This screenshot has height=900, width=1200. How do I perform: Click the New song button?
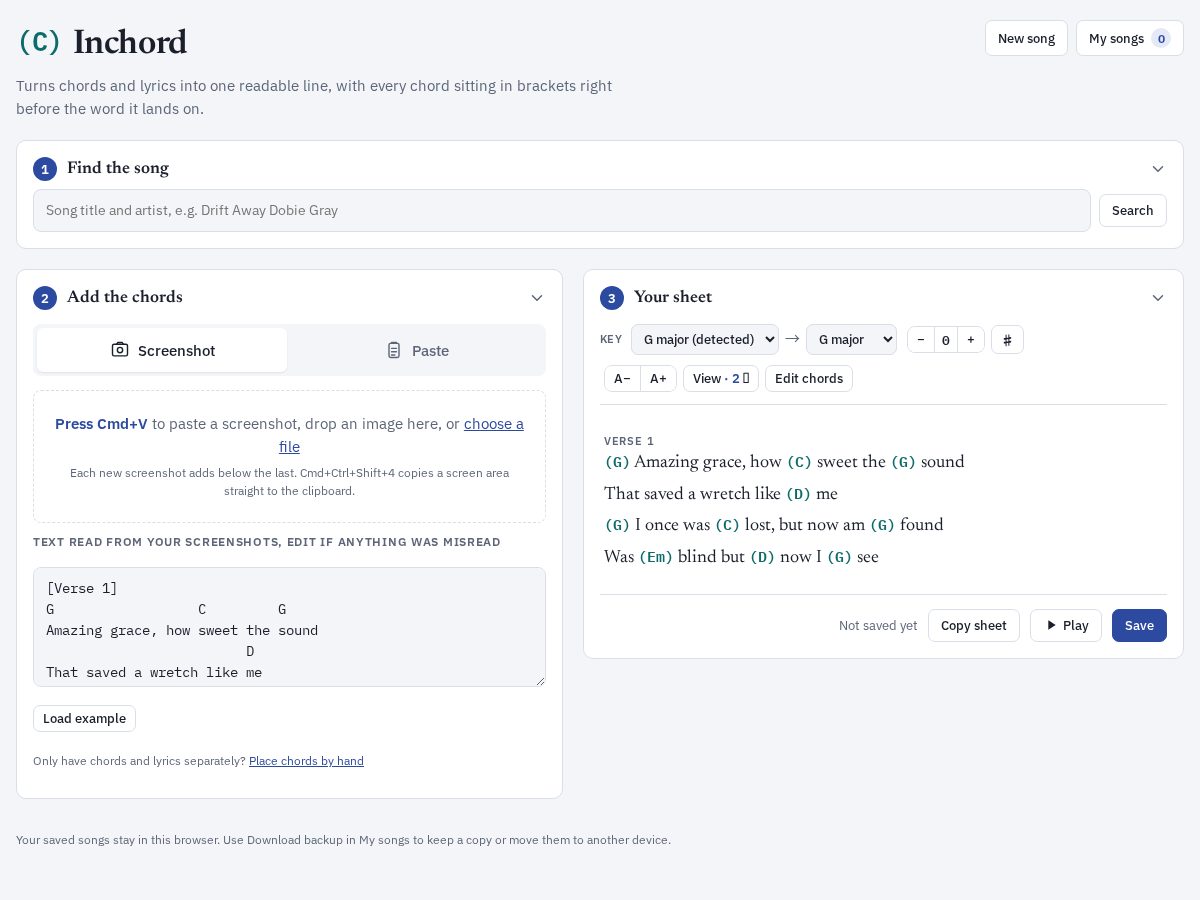(x=1026, y=38)
